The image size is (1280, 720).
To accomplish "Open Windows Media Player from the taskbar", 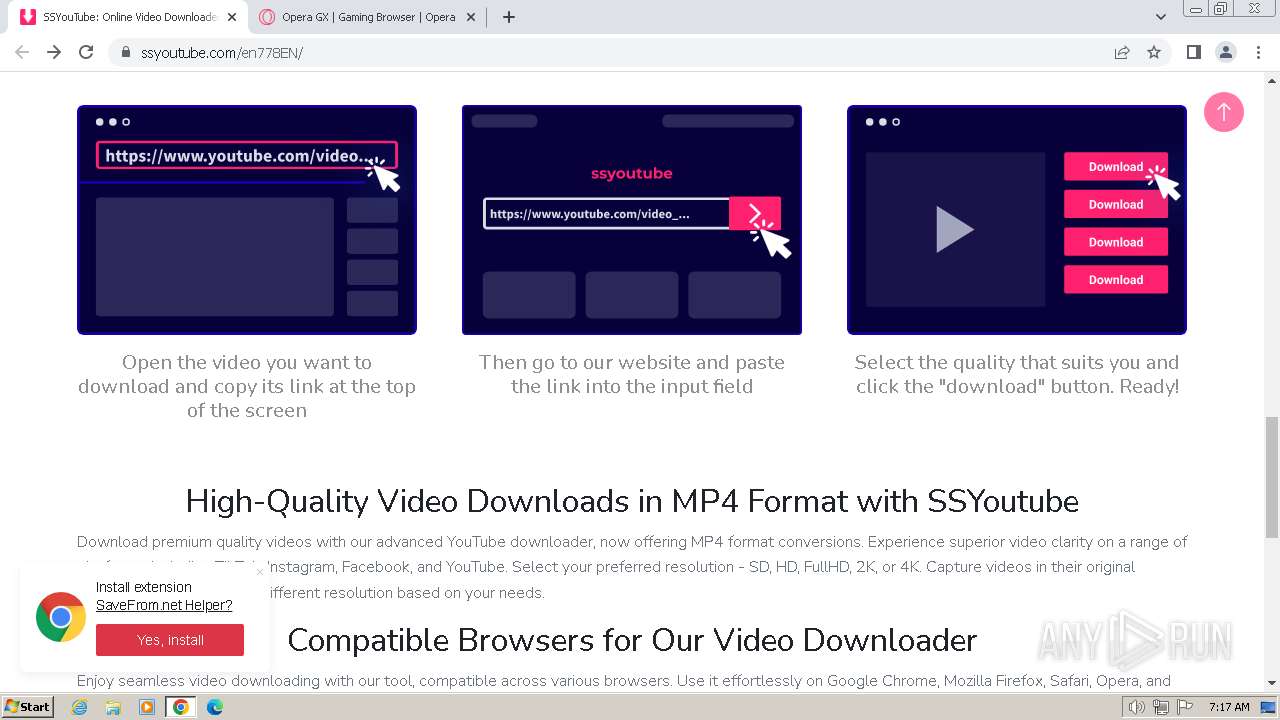I will pyautogui.click(x=147, y=707).
